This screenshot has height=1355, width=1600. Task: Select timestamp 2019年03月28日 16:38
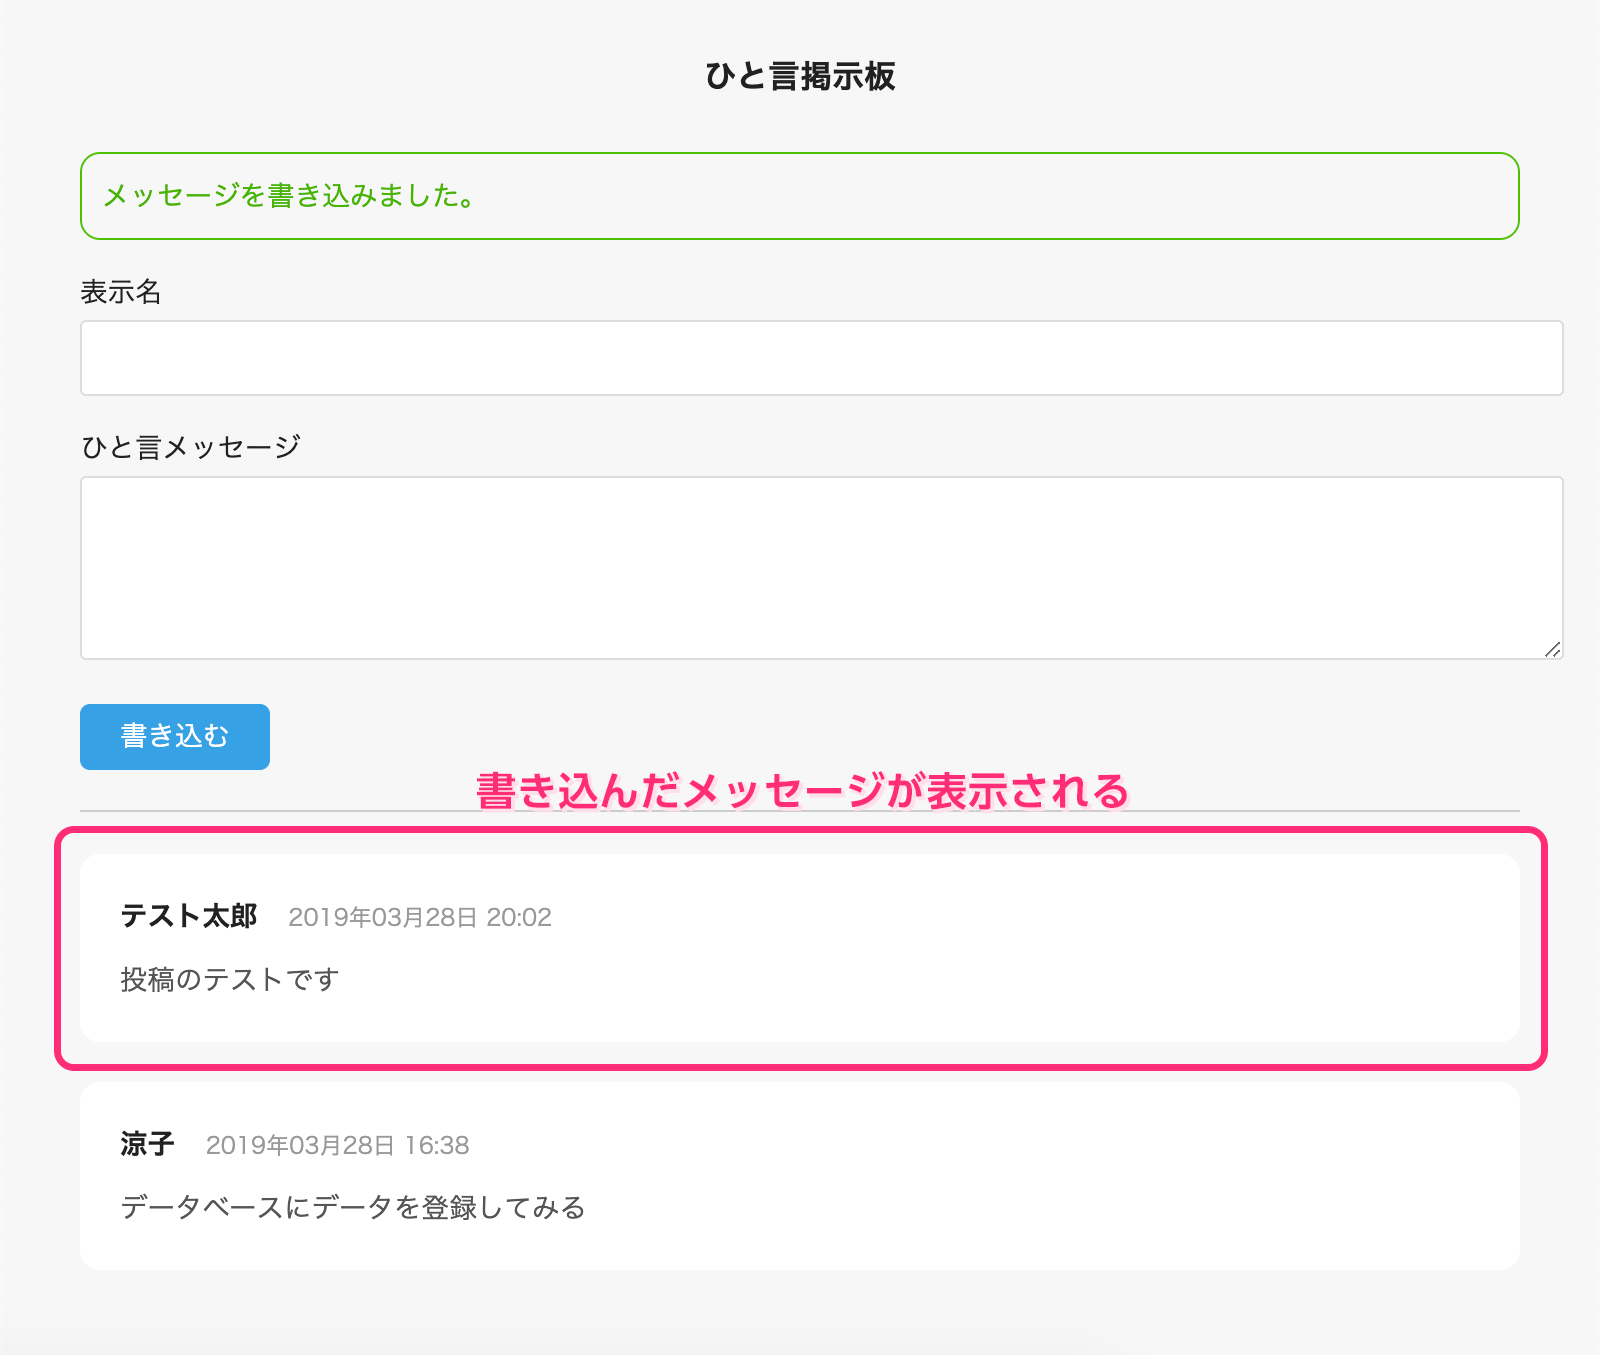[338, 1146]
